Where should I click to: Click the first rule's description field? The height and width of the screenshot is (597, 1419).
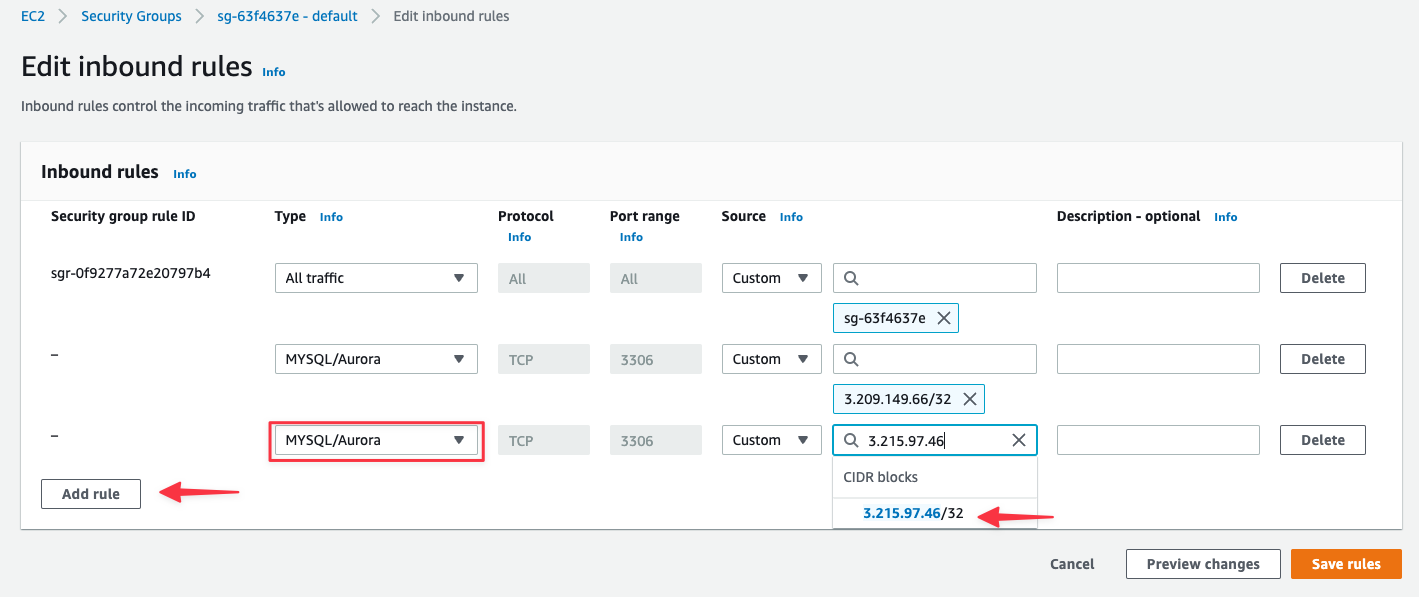pyautogui.click(x=1157, y=277)
